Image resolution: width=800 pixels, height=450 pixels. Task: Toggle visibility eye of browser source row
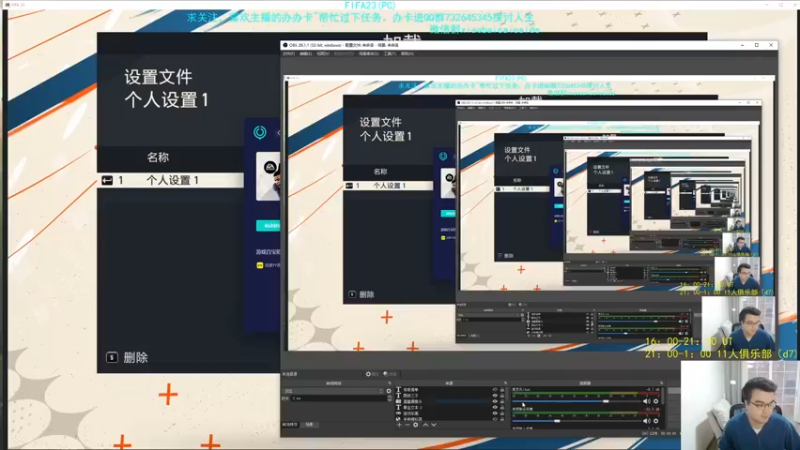495,419
